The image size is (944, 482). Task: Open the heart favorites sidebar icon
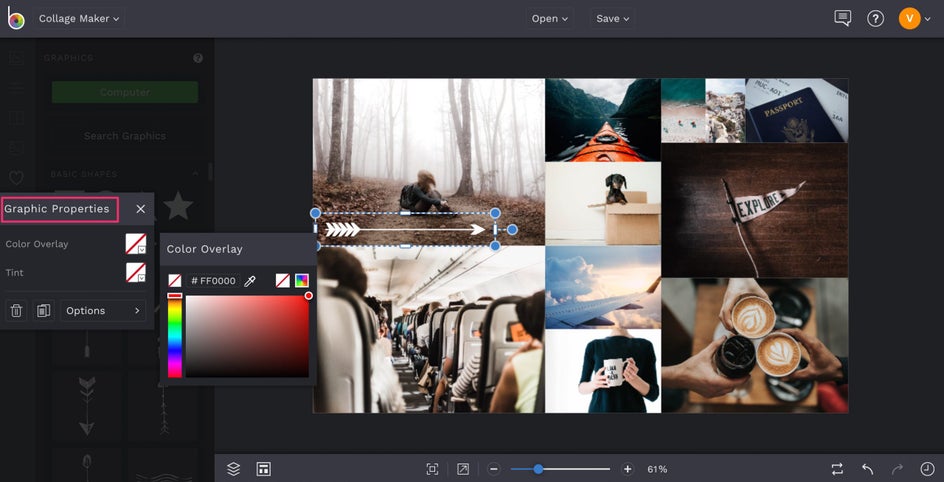16,178
